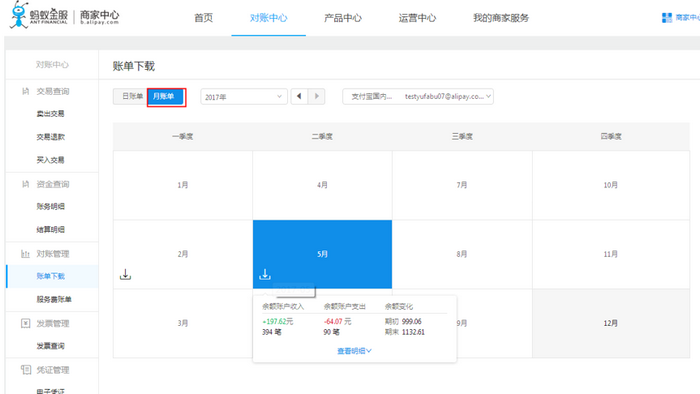Screen dimensions: 700x394
Task: Open 商家中心 grid icon at top right
Action: [667, 18]
